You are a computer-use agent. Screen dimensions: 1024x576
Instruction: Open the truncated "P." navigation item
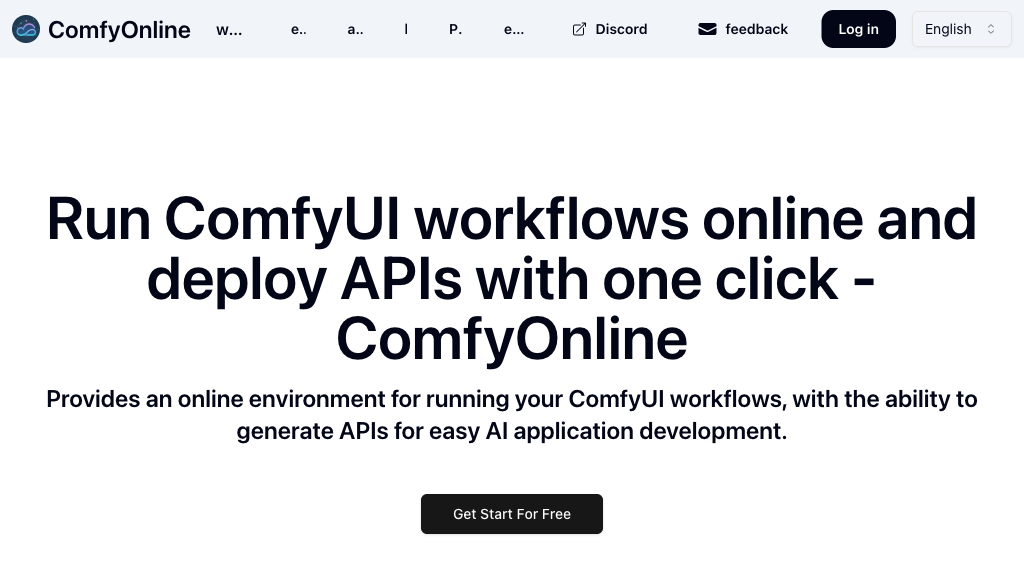coord(455,29)
